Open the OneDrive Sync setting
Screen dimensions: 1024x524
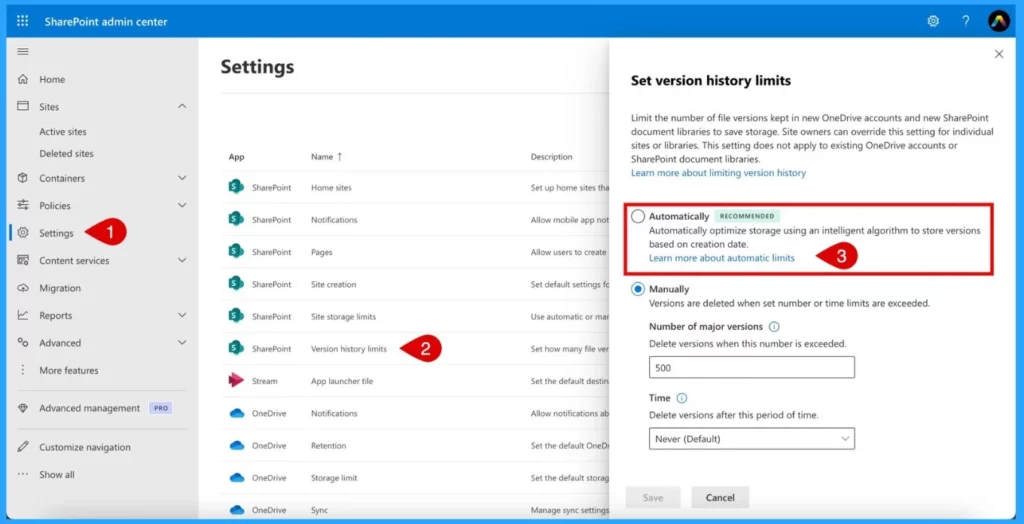pos(319,510)
